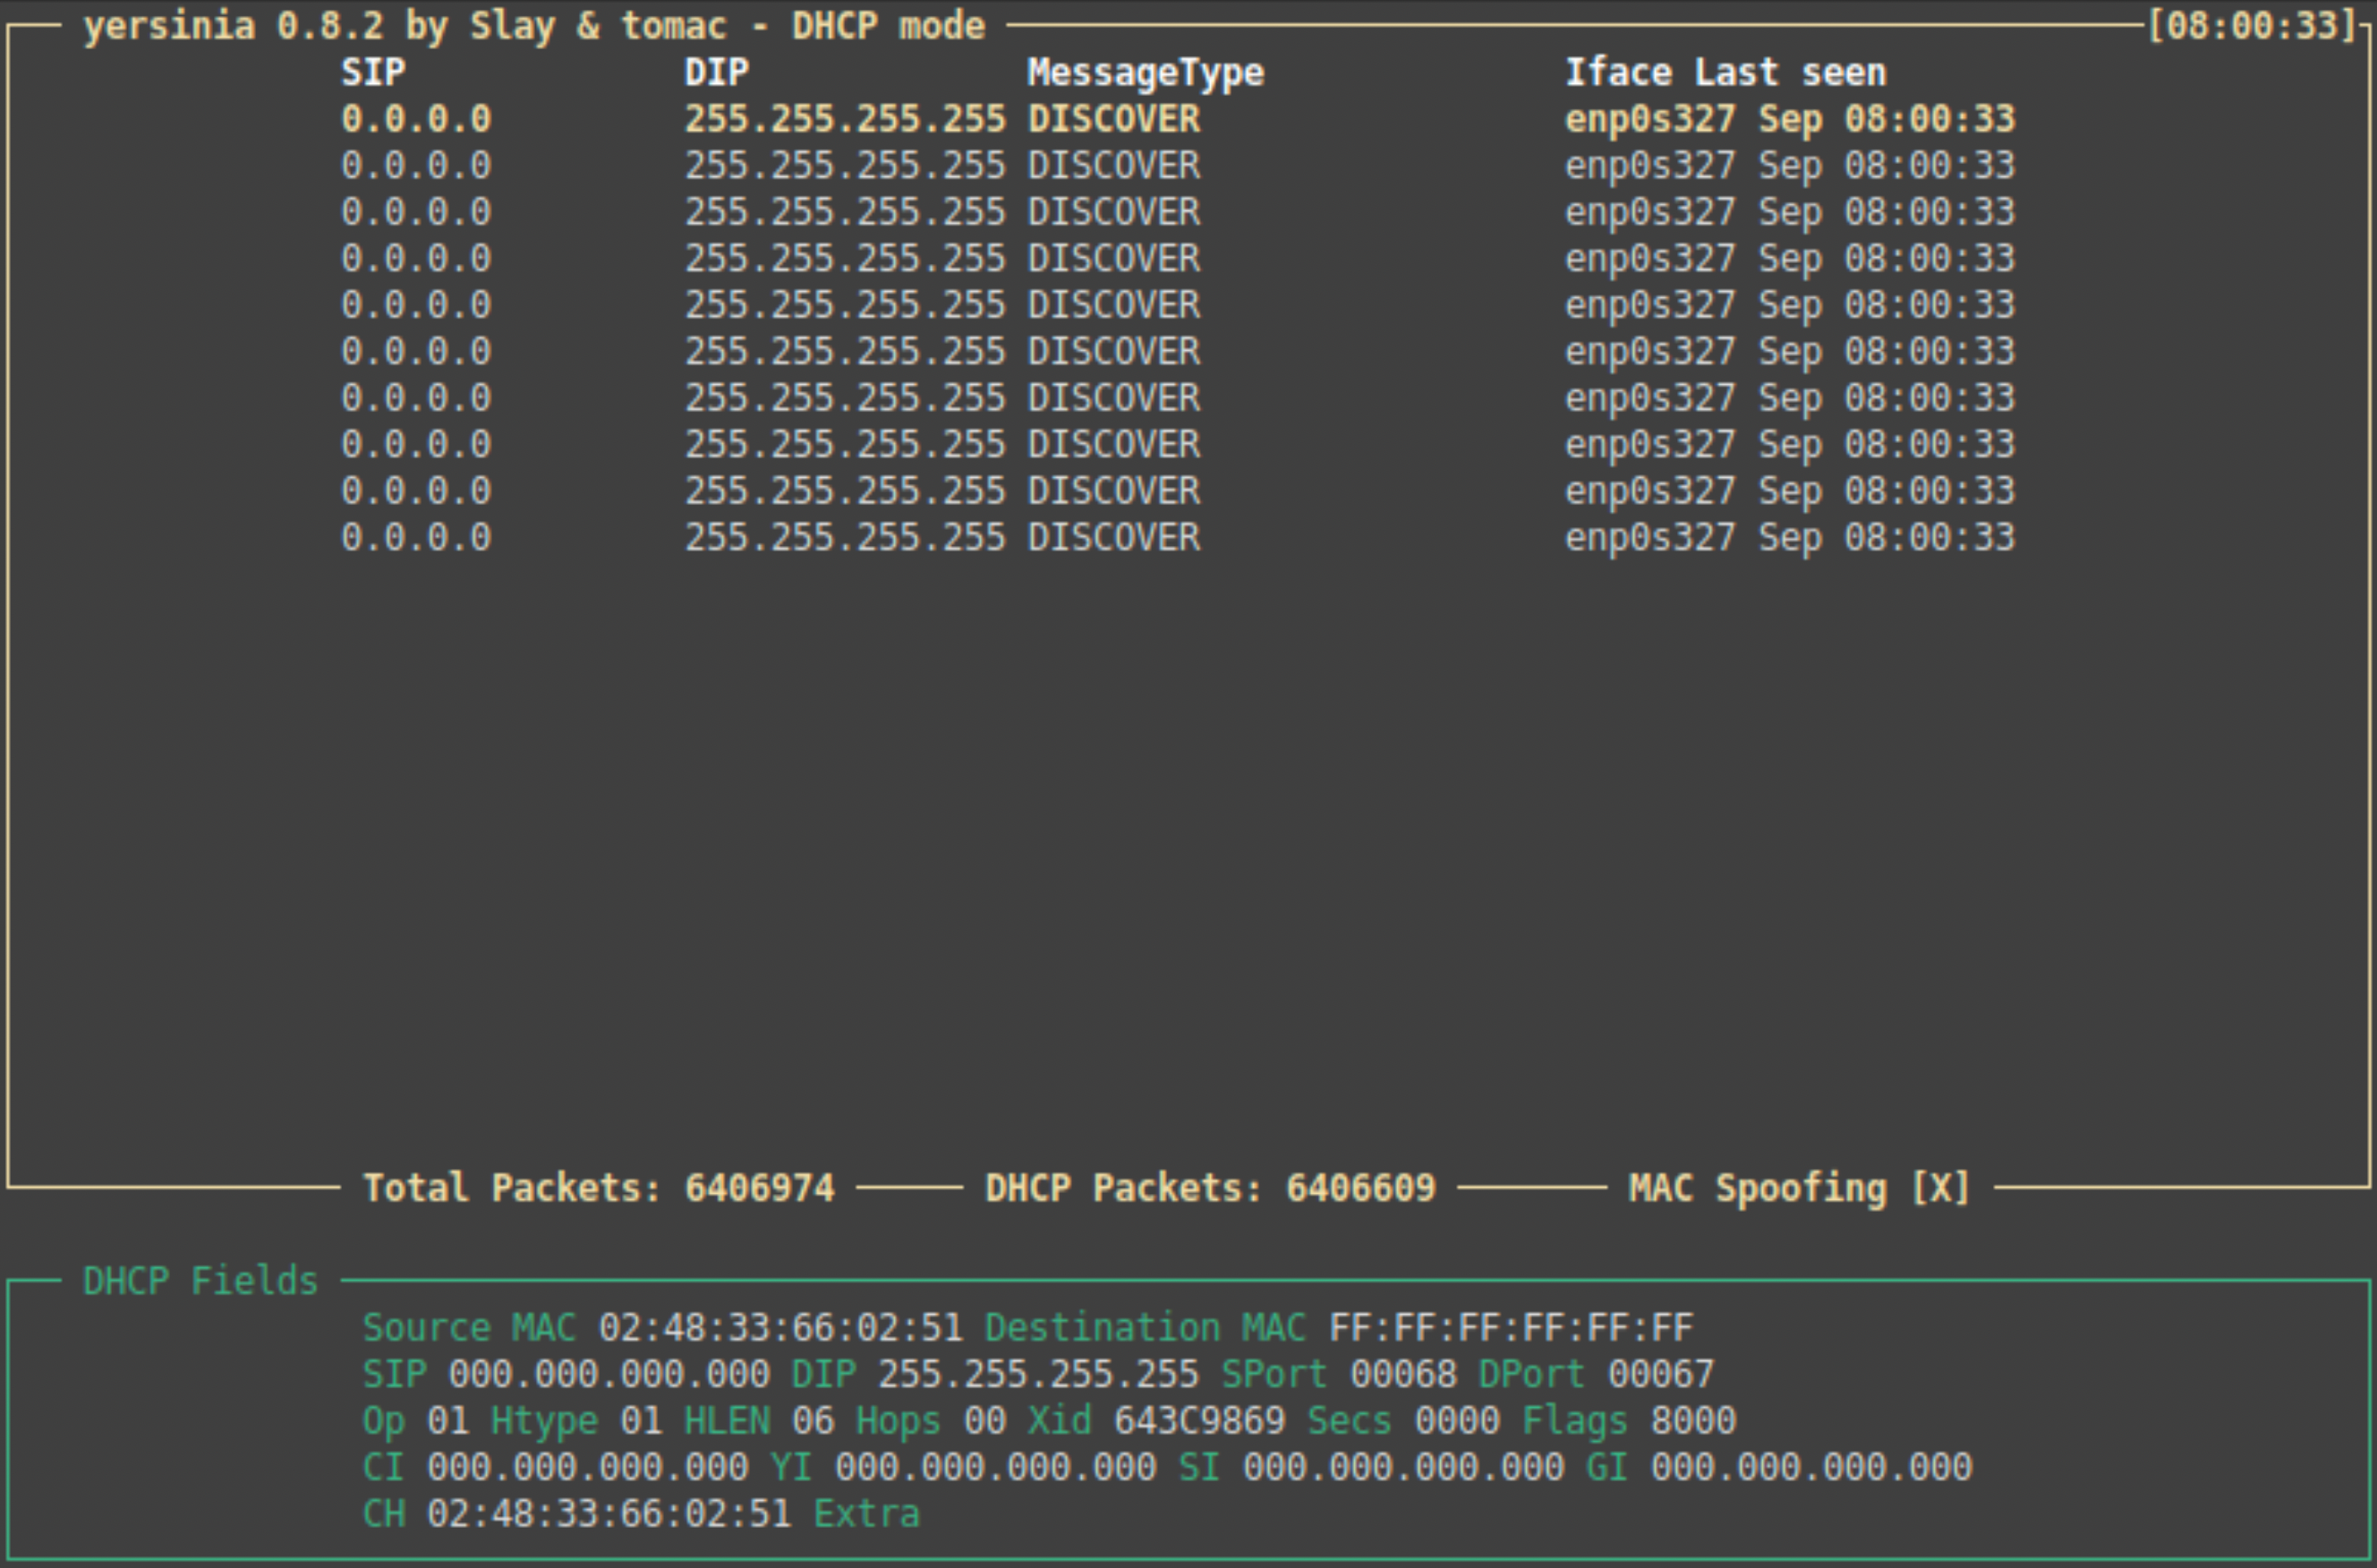Edit the Destination MAC value FF:FF:FF:FF:FF:FF
This screenshot has height=1568, width=2377.
(1511, 1328)
